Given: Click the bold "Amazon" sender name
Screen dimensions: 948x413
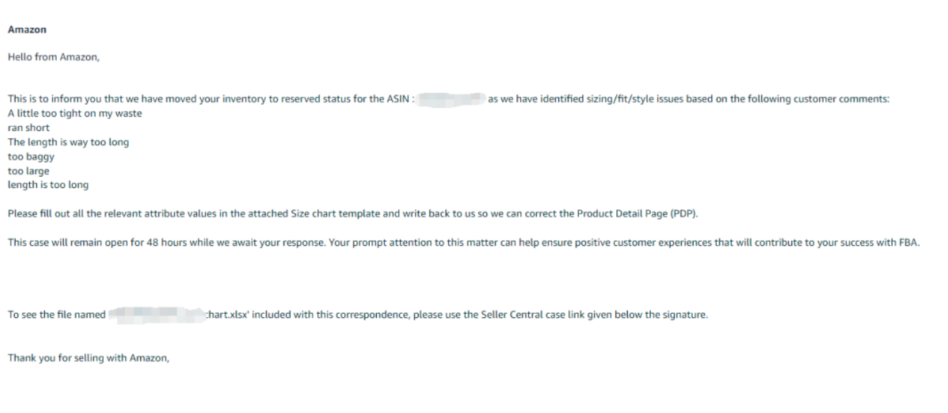Looking at the screenshot, I should click(x=27, y=29).
